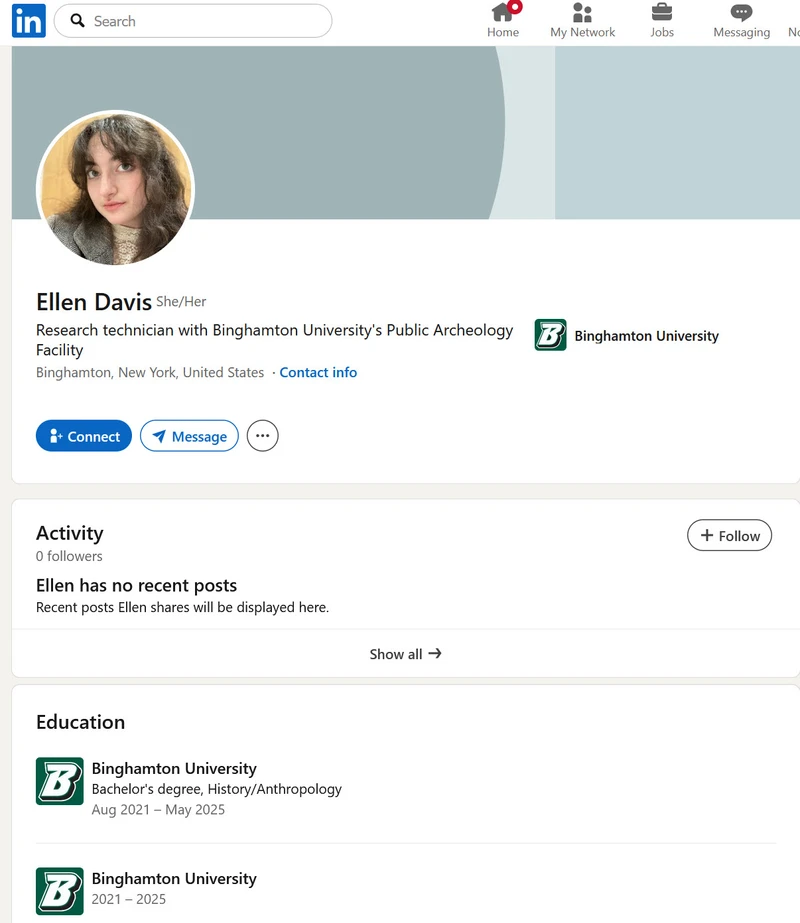
Task: Open the Home feed icon
Action: click(503, 12)
